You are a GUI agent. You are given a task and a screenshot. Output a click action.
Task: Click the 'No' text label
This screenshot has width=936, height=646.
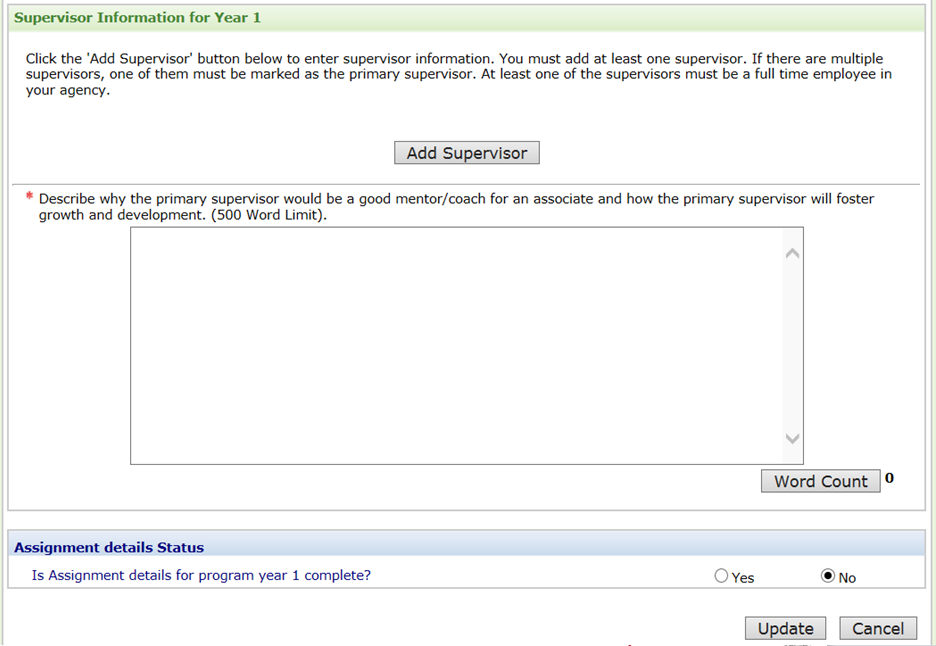click(847, 577)
